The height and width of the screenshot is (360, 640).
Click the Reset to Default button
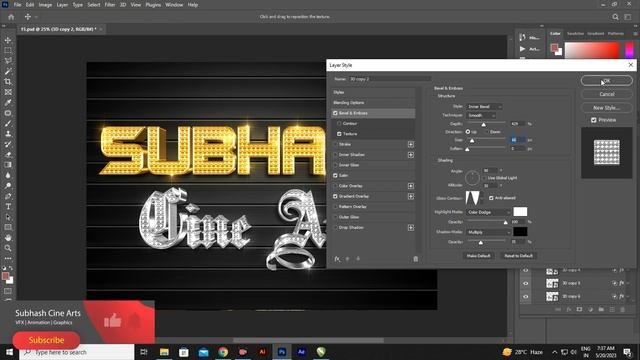click(518, 256)
